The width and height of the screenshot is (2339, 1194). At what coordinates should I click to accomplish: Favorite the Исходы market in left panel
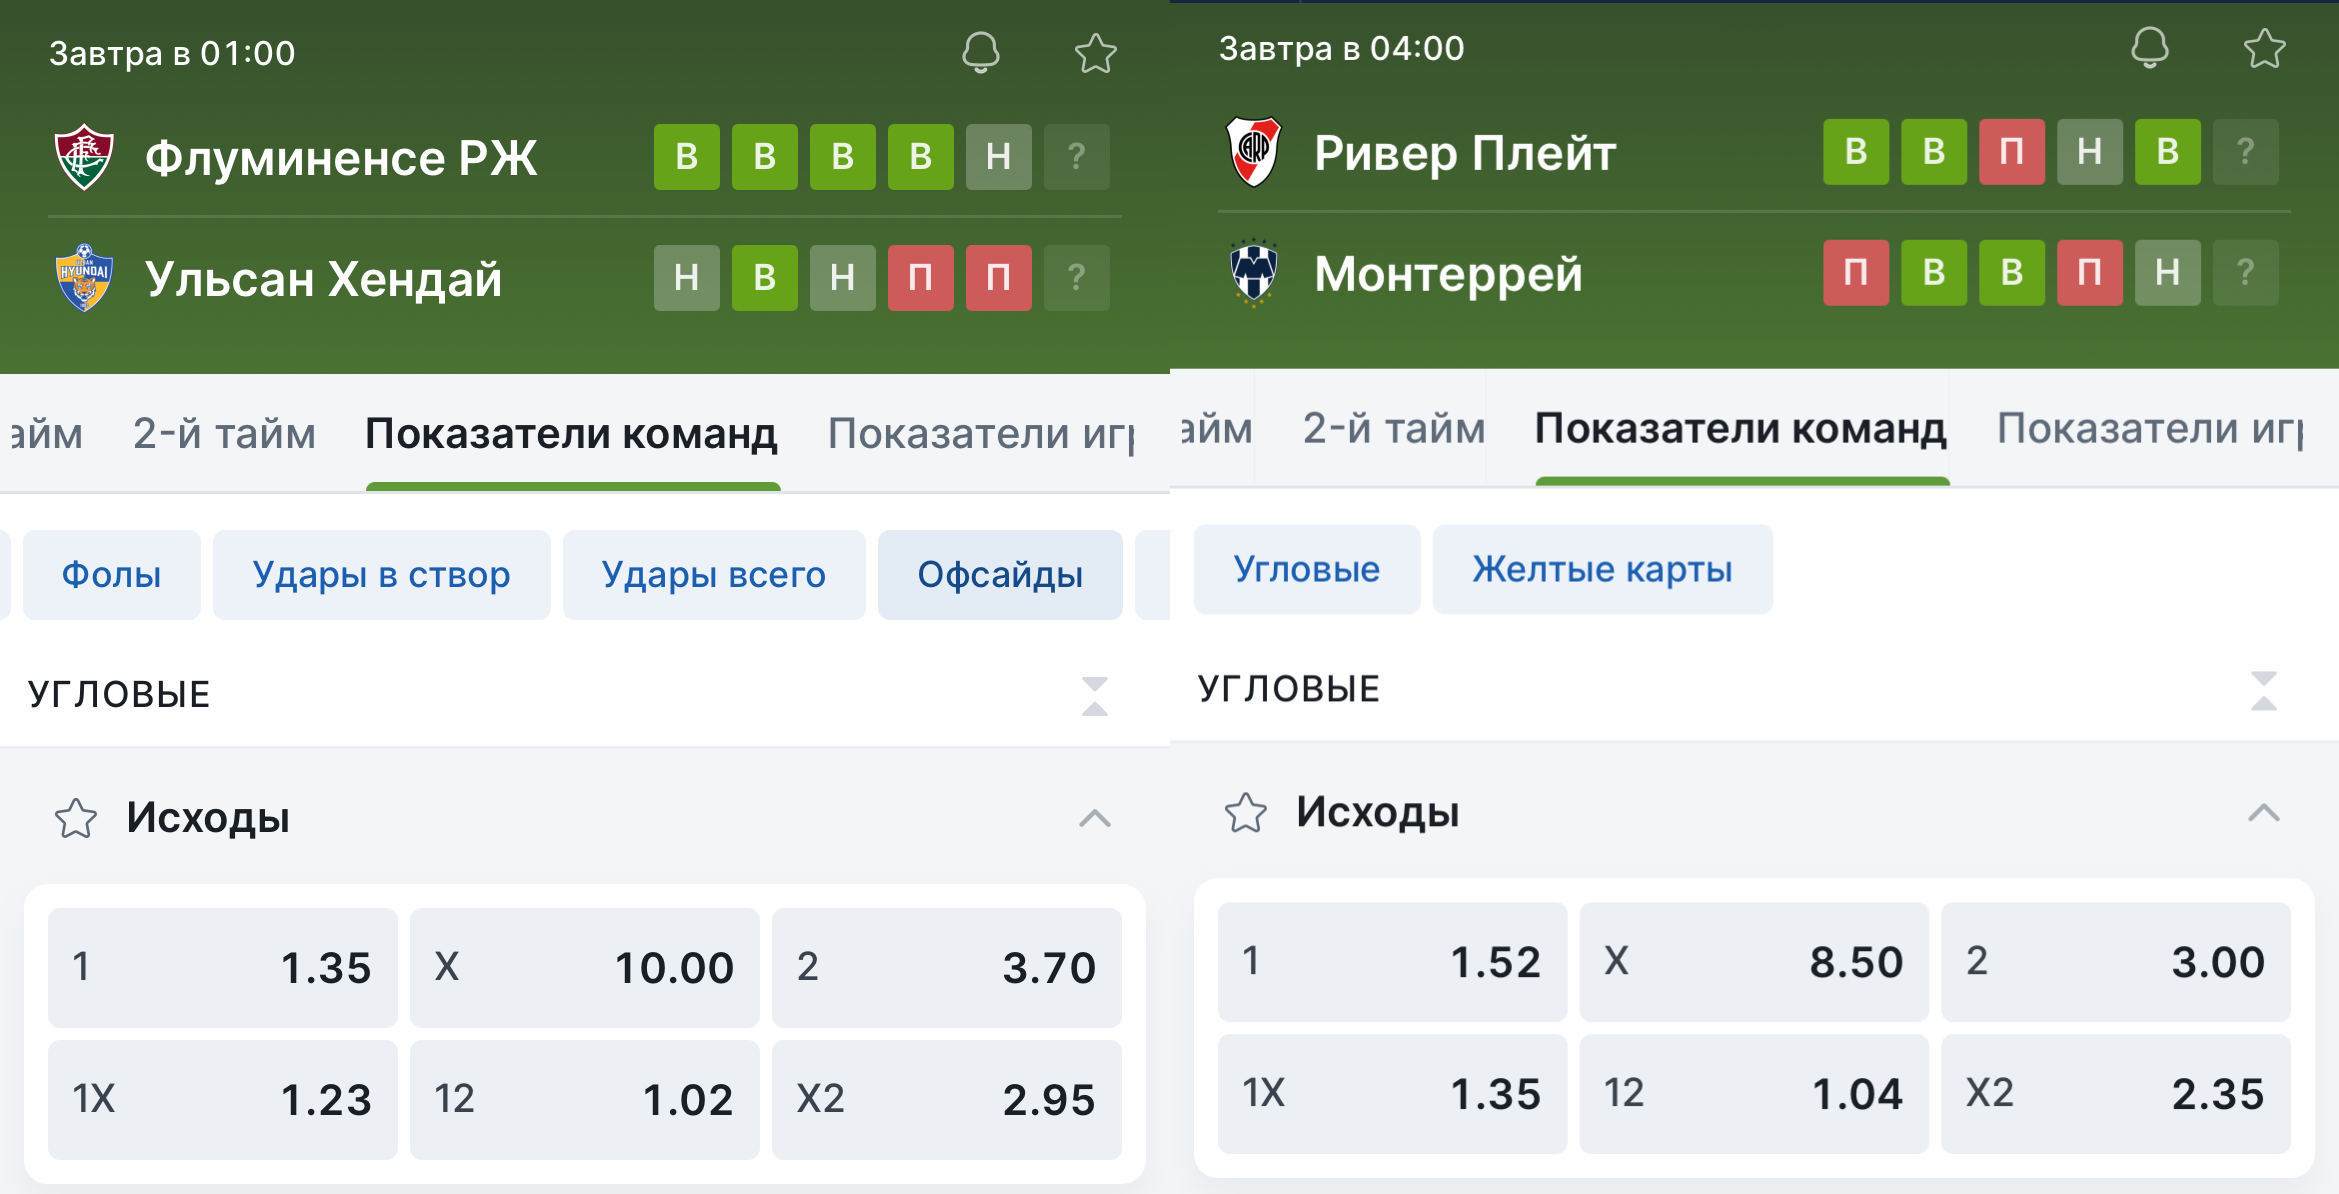click(76, 818)
